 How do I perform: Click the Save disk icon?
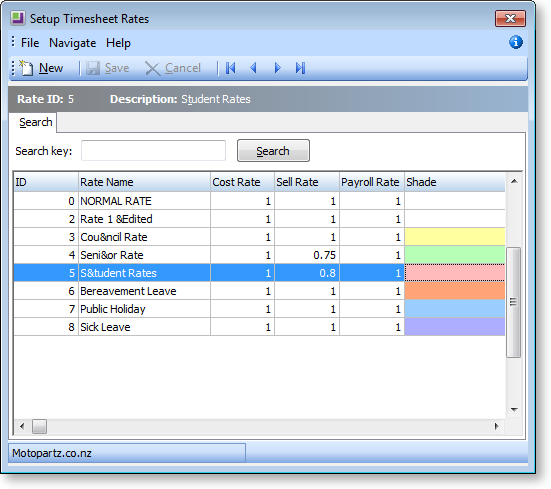point(93,68)
